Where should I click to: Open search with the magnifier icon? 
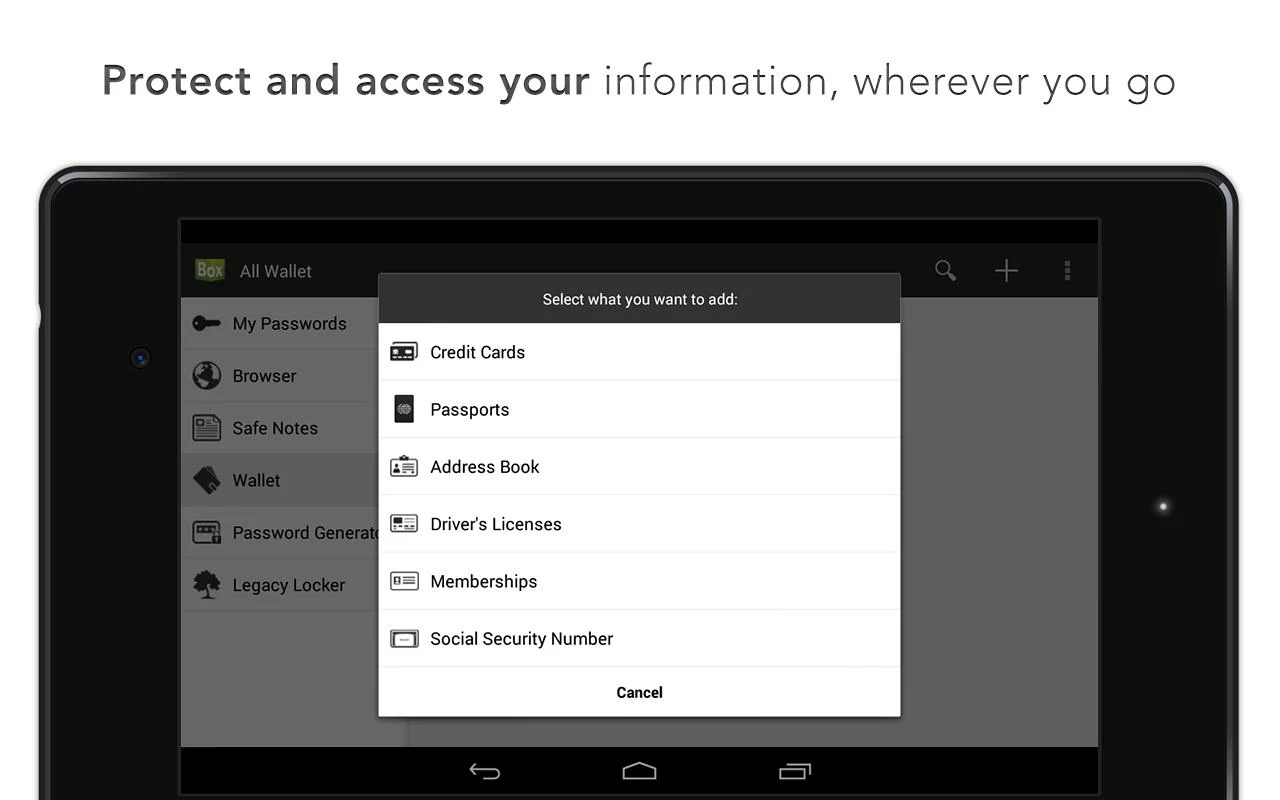(945, 270)
